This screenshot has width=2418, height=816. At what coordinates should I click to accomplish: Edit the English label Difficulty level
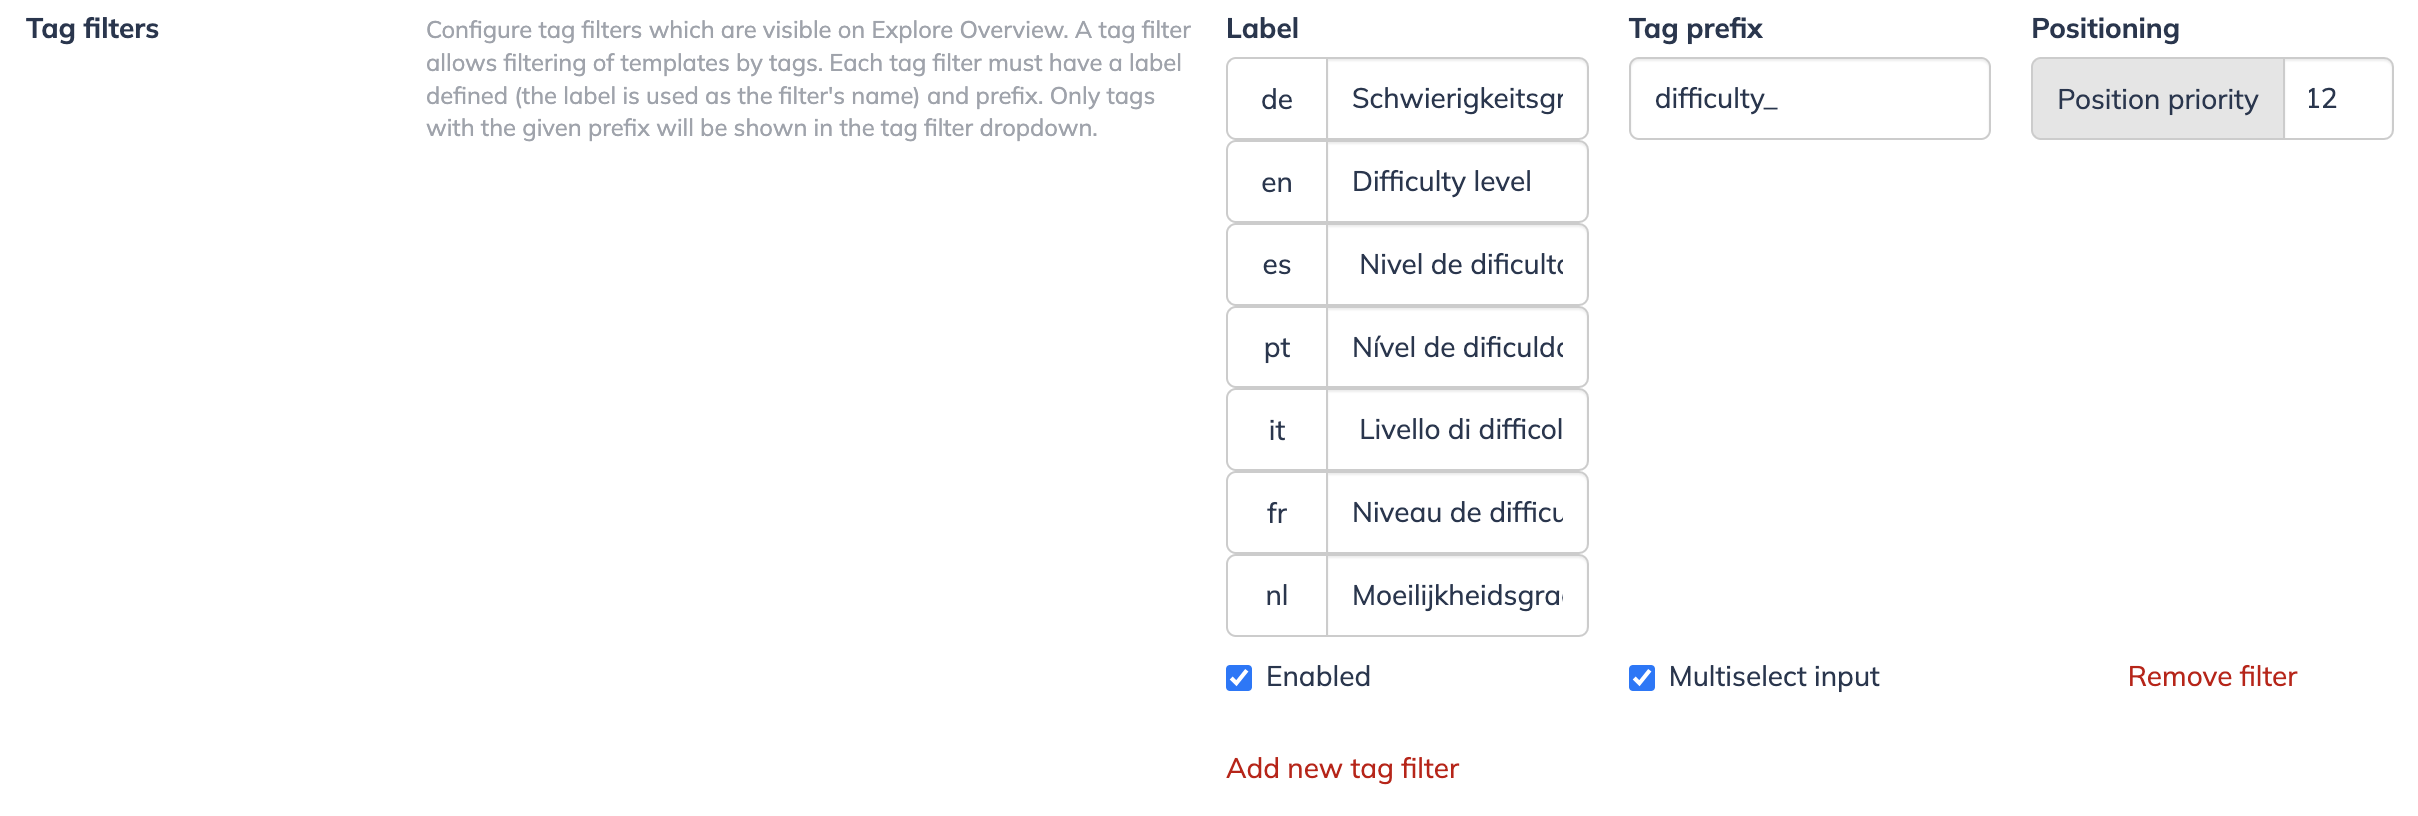pos(1457,182)
